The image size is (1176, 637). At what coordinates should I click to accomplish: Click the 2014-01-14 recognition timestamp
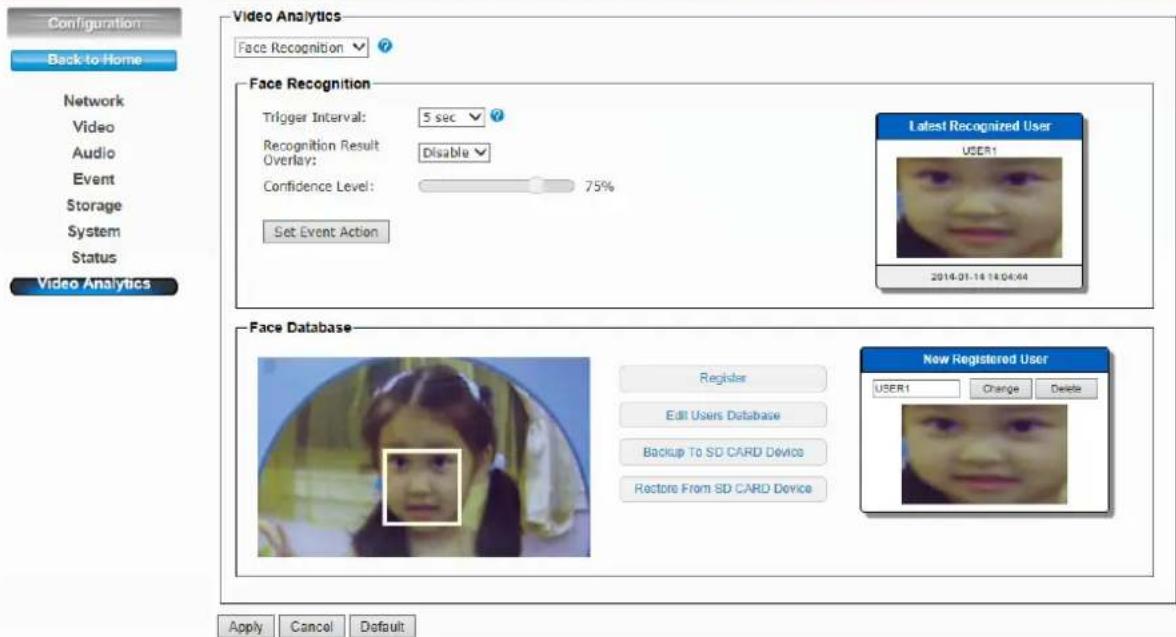click(979, 277)
